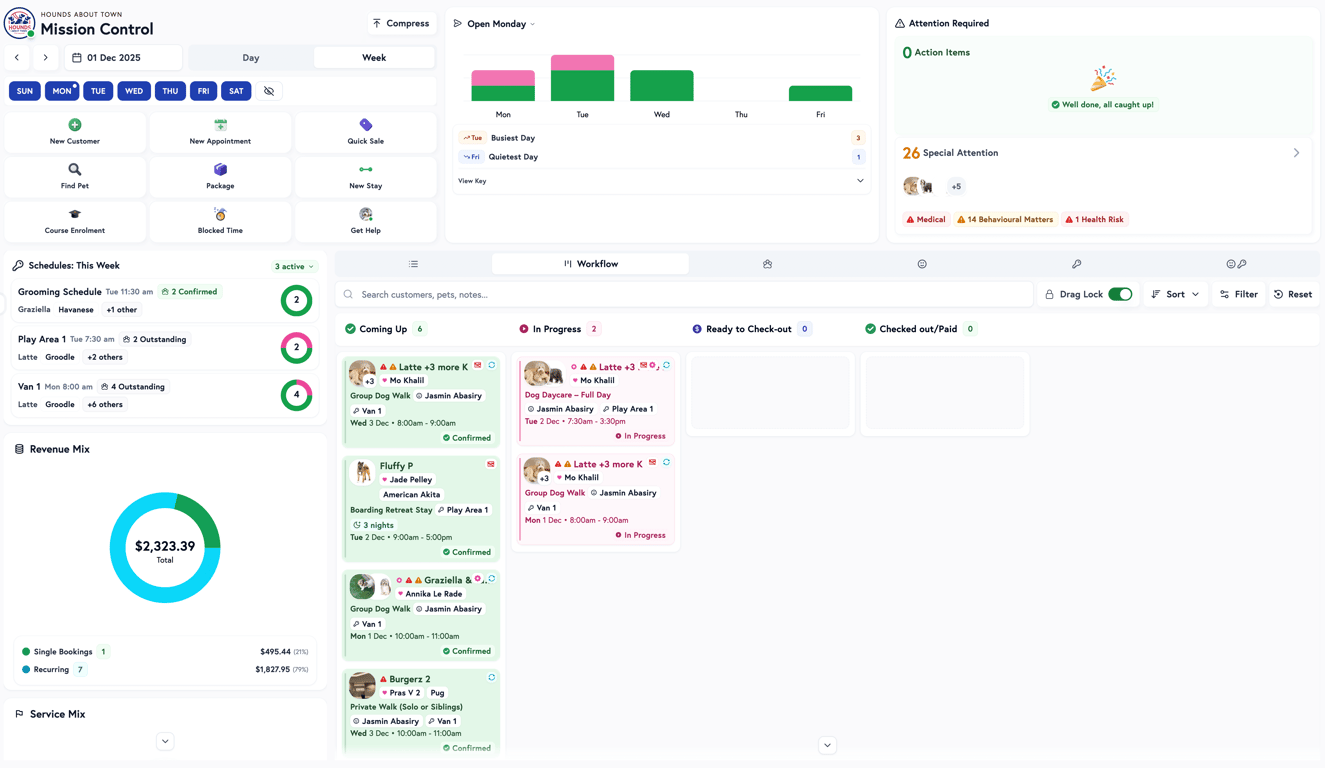Click the down chevron below workflow columns

(x=827, y=745)
